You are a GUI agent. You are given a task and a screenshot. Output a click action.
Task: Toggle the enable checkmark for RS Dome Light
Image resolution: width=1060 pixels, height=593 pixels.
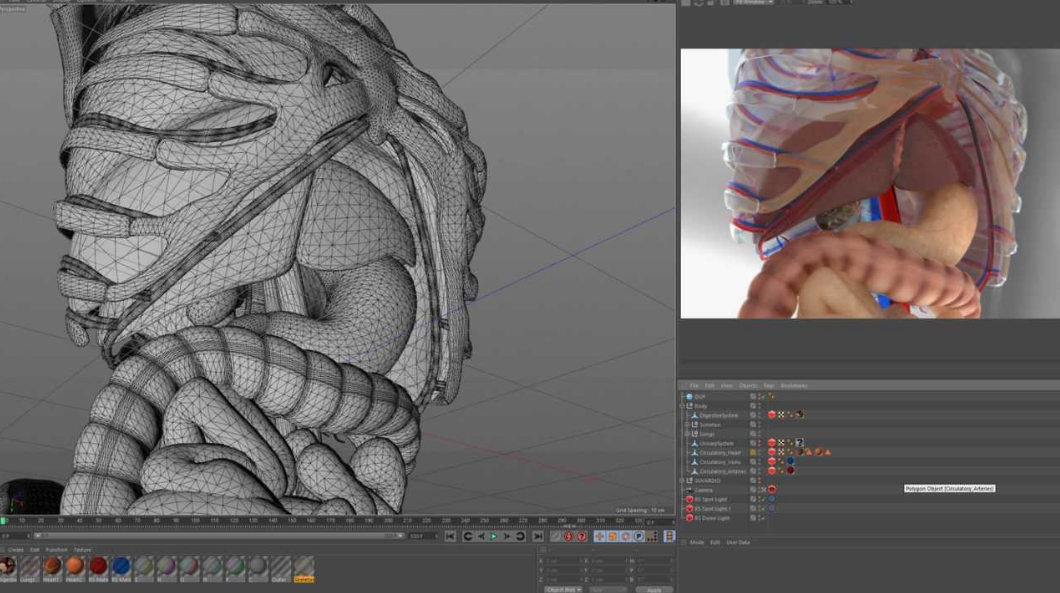point(761,518)
